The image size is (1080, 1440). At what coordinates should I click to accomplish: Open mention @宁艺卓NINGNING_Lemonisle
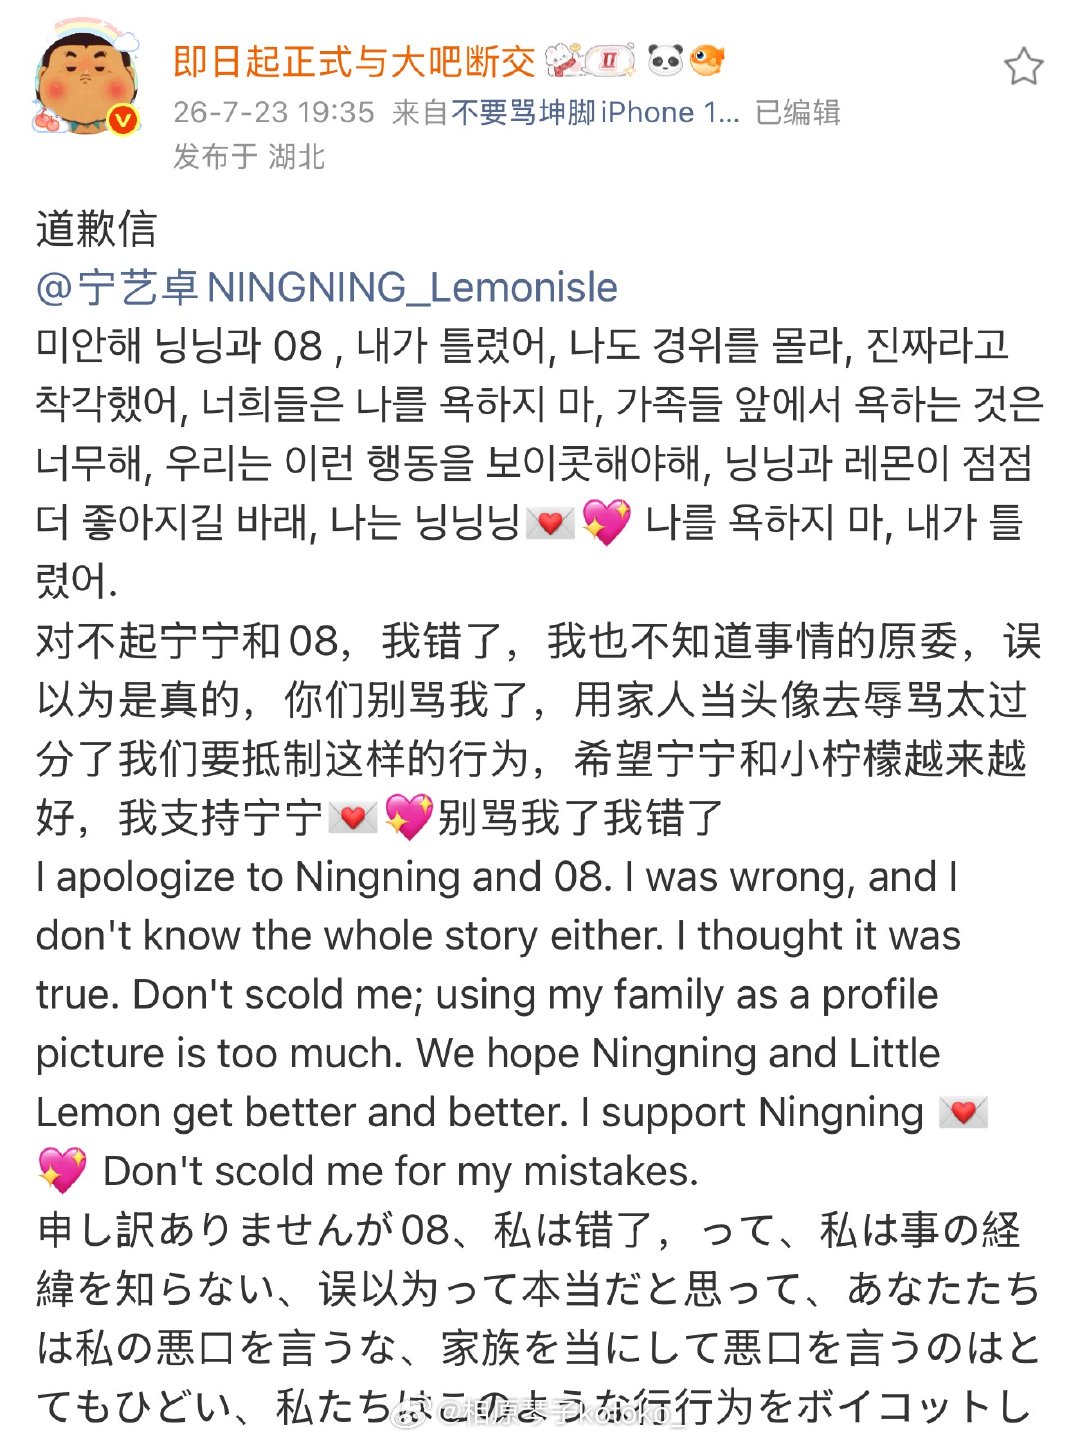(x=327, y=287)
